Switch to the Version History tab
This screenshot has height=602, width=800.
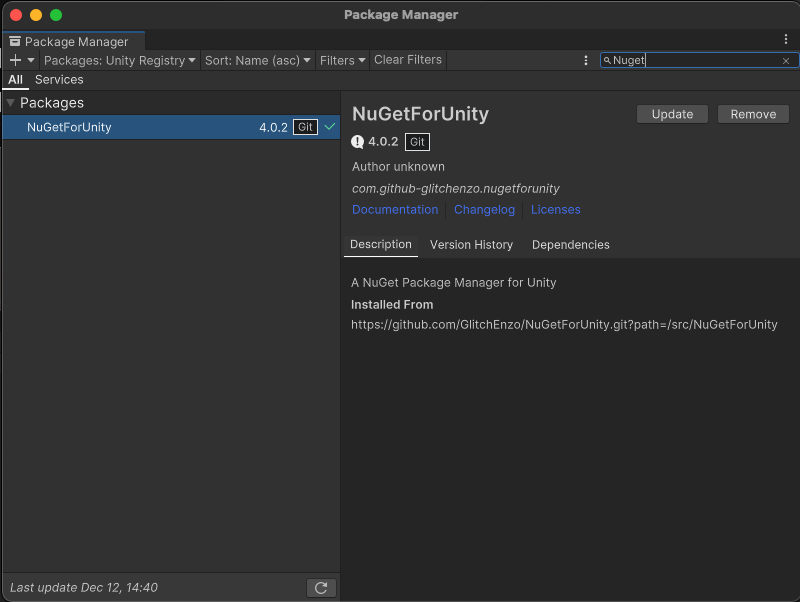pyautogui.click(x=471, y=245)
